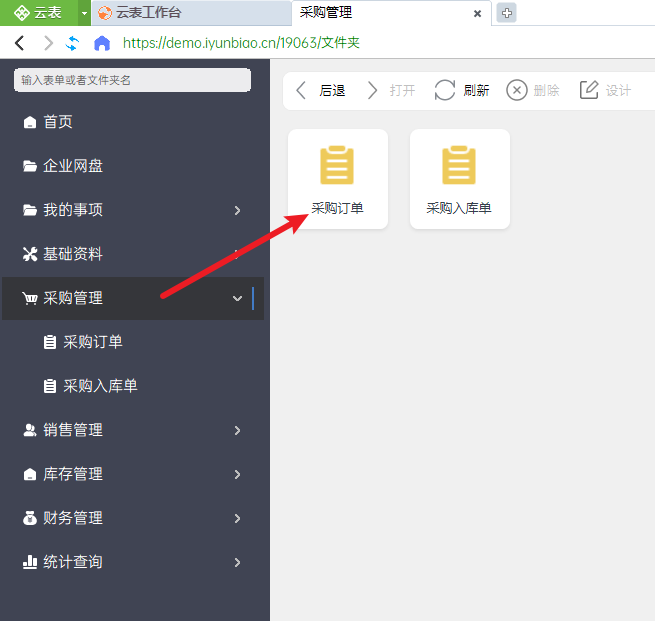This screenshot has height=621, width=655.
Task: Collapse 采购管理 chevron
Action: 237,298
